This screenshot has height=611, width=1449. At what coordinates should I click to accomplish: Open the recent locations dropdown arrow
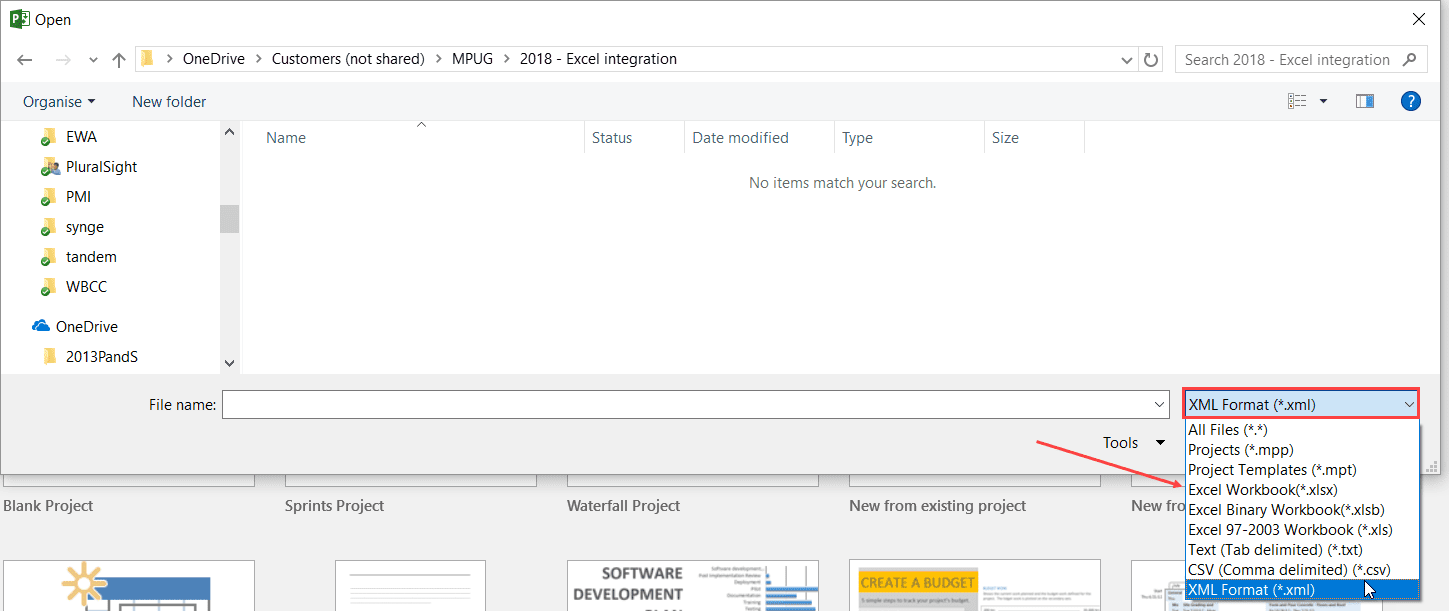(x=93, y=60)
